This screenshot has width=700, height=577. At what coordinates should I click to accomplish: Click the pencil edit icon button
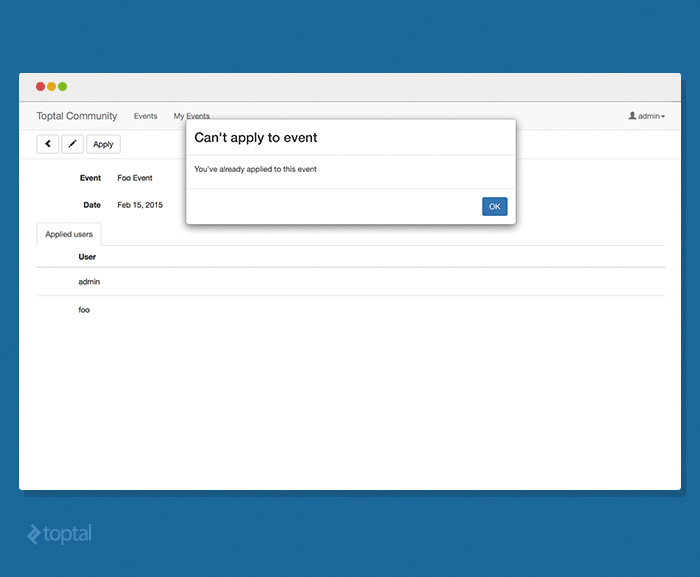[72, 144]
